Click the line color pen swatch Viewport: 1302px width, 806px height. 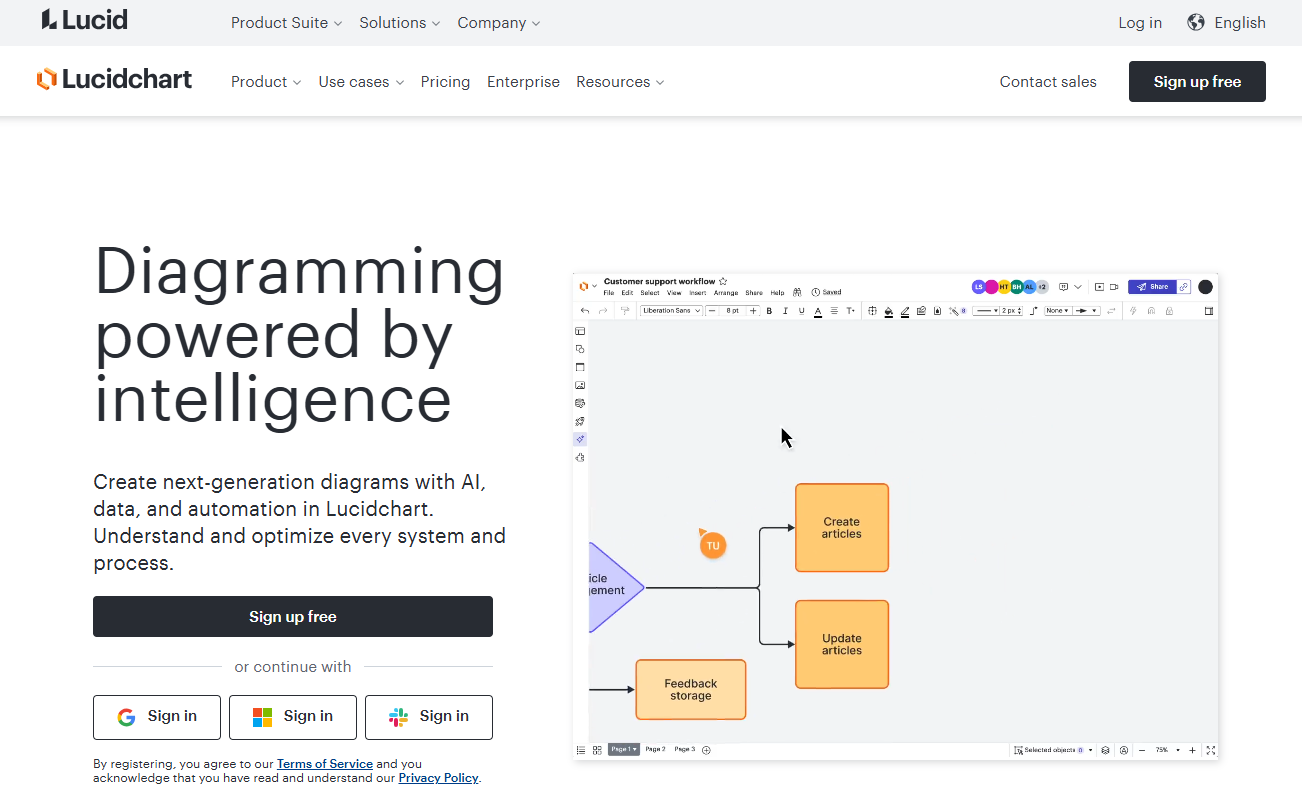tap(905, 311)
